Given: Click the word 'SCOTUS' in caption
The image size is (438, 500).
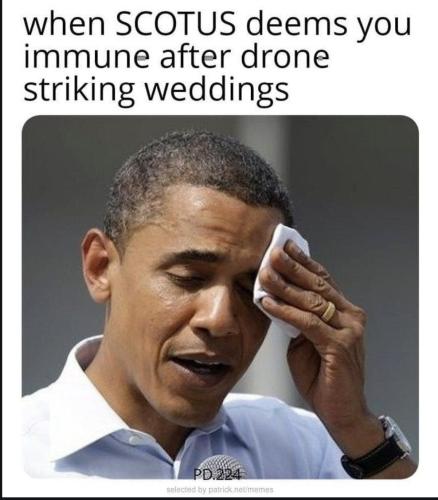Looking at the screenshot, I should click(175, 24).
